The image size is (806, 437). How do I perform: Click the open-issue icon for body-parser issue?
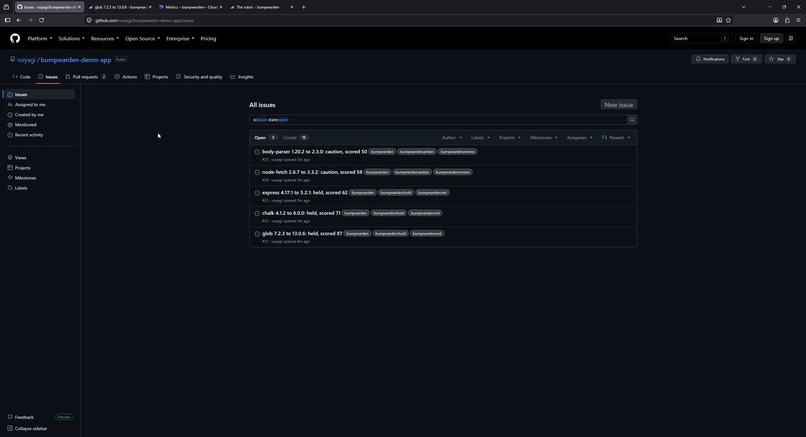pos(257,152)
